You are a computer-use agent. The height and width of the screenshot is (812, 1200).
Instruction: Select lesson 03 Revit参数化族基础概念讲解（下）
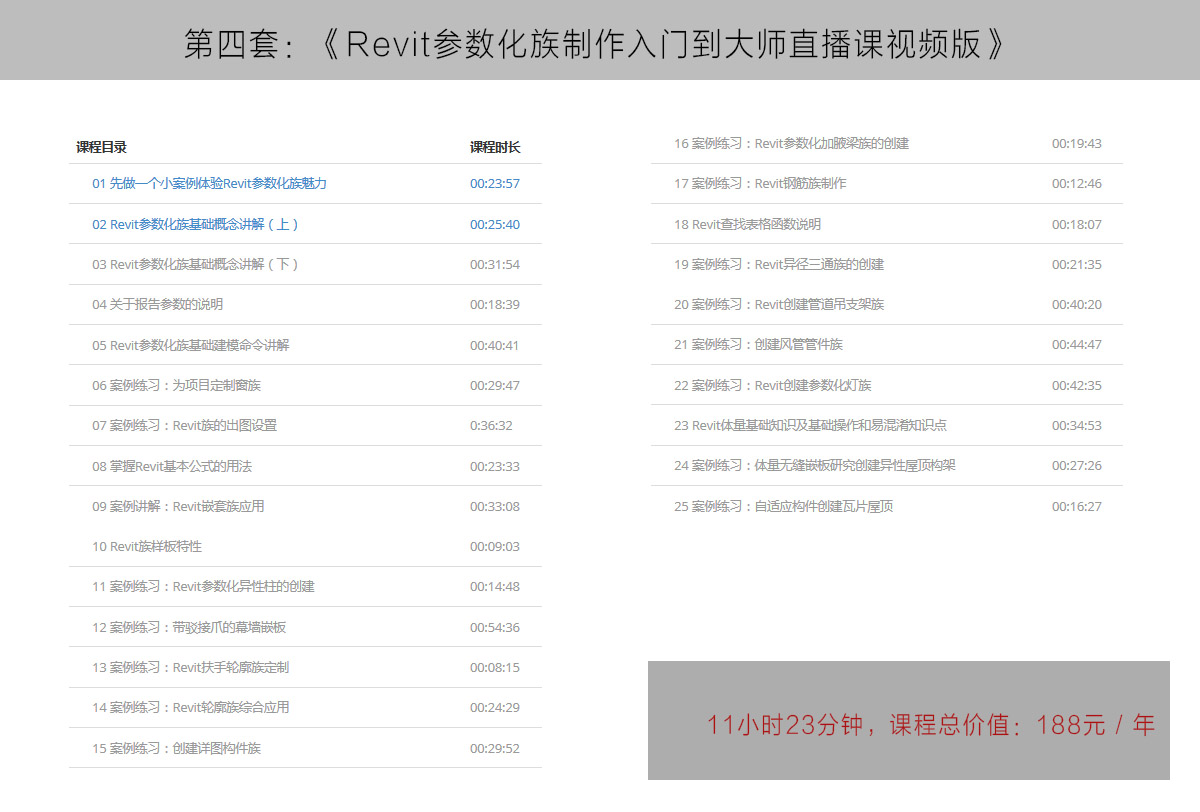(x=195, y=265)
